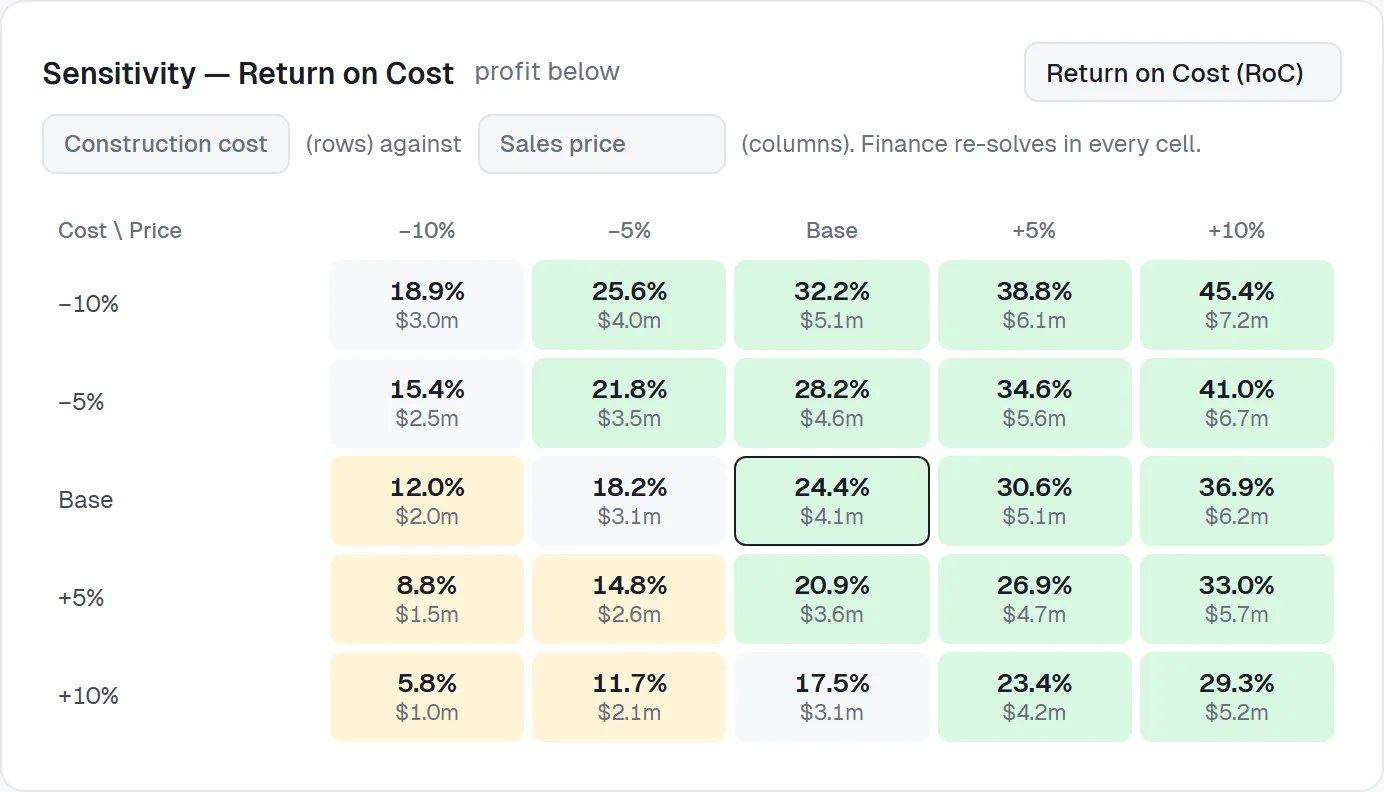The width and height of the screenshot is (1384, 792).
Task: Click the Base column header
Action: pyautogui.click(x=832, y=230)
